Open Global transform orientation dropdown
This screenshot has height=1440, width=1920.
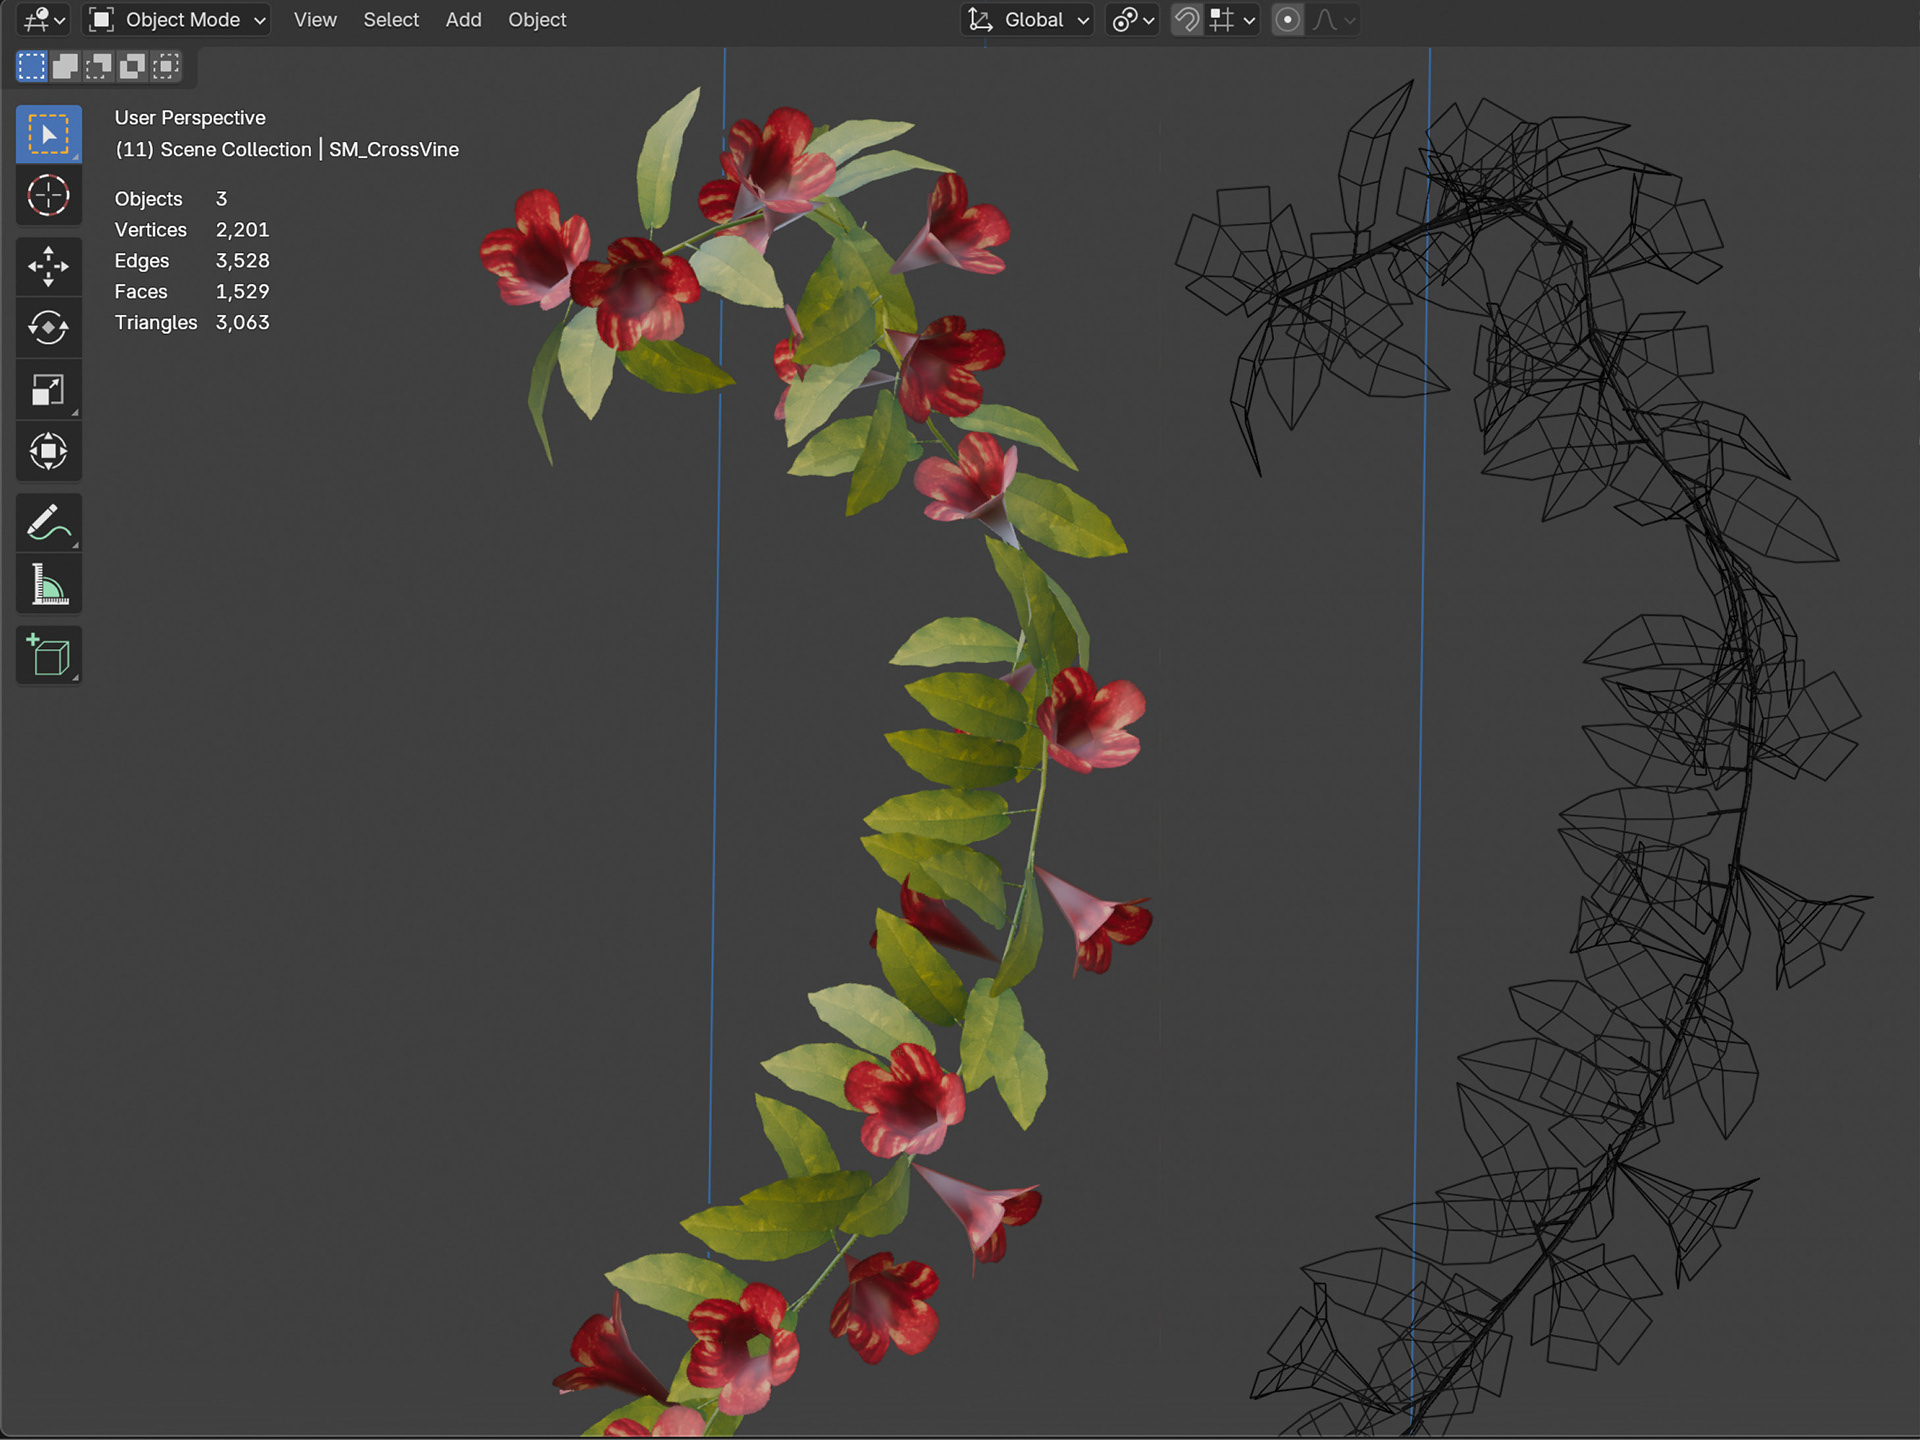(x=1028, y=20)
